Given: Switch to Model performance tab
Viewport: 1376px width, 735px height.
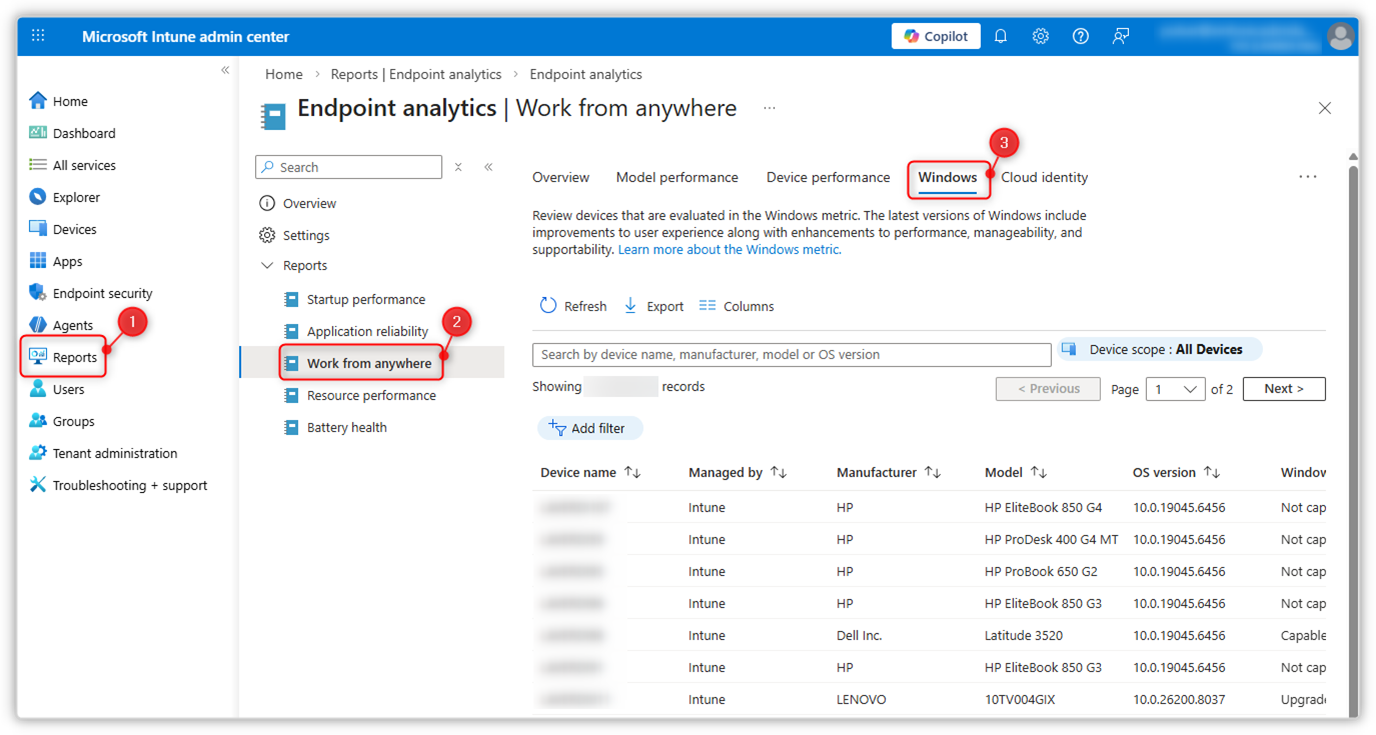Looking at the screenshot, I should click(677, 177).
